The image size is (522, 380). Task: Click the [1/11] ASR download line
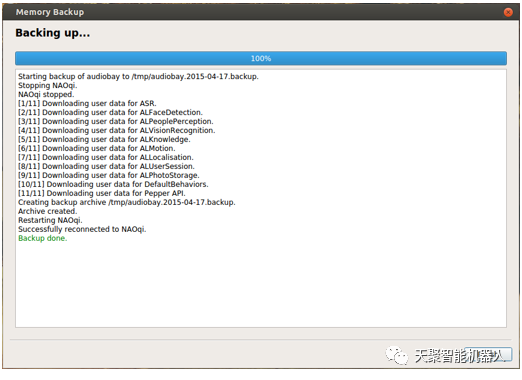(87, 103)
